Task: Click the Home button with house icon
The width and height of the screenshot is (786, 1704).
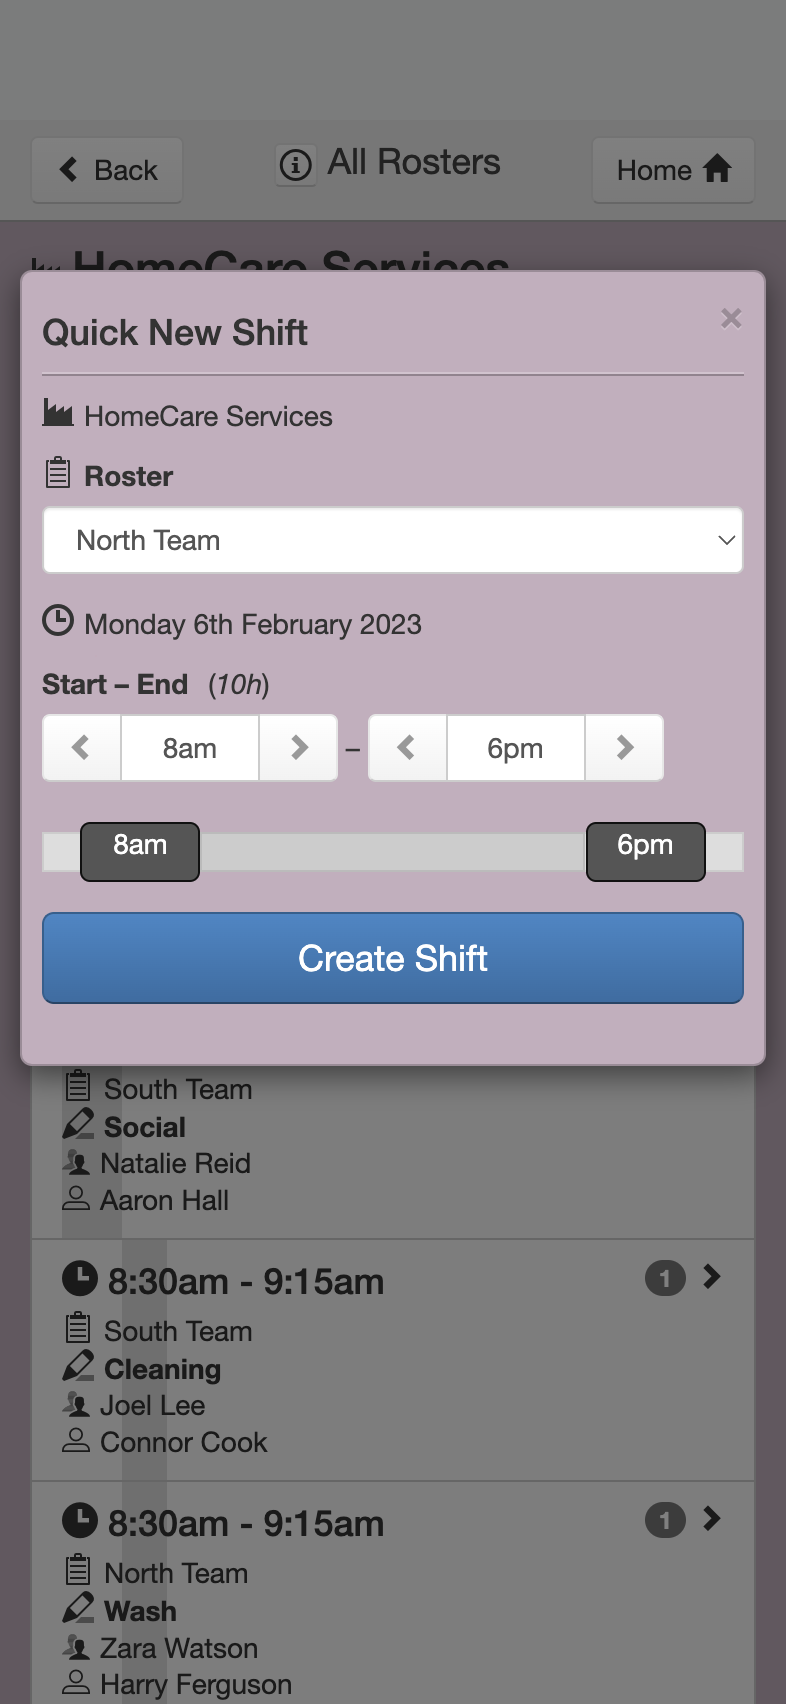Action: pos(673,170)
